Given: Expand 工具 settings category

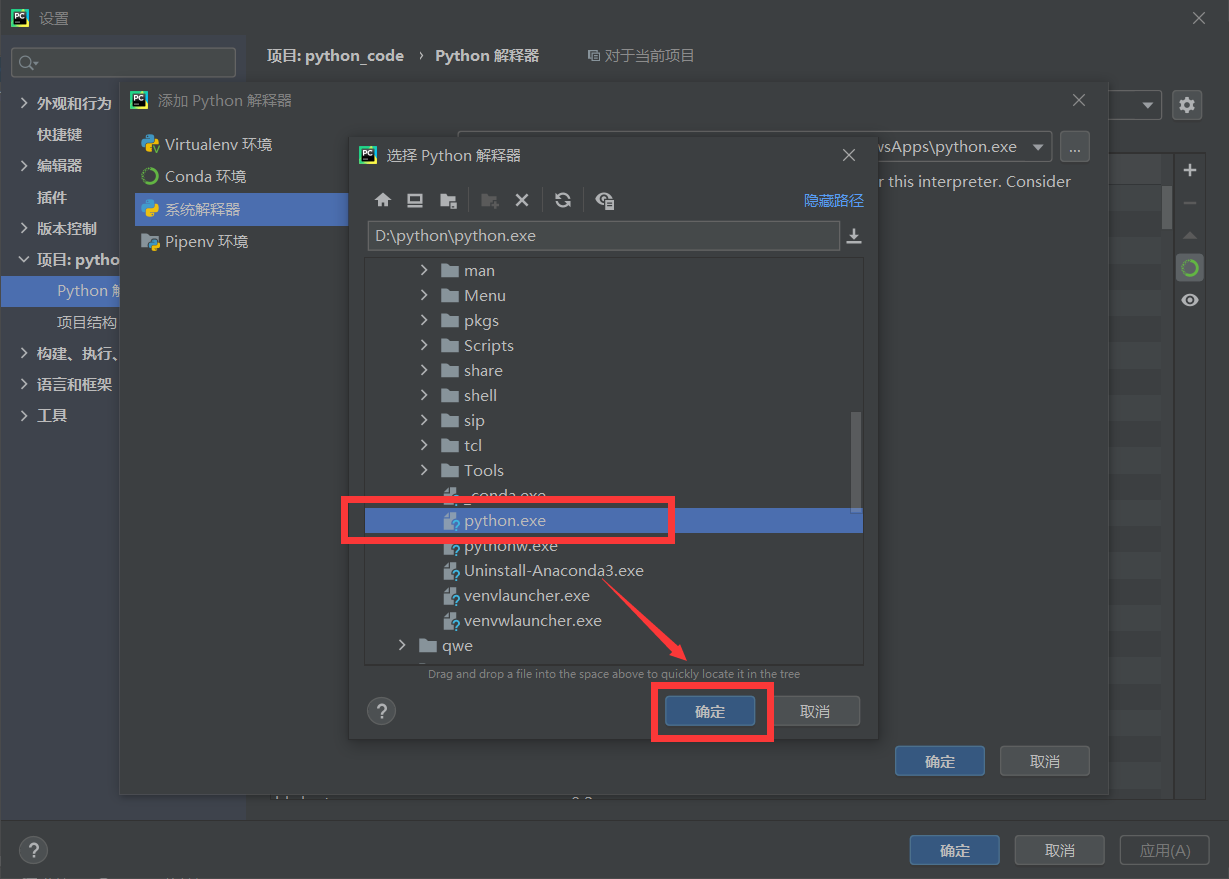Looking at the screenshot, I should [x=24, y=415].
